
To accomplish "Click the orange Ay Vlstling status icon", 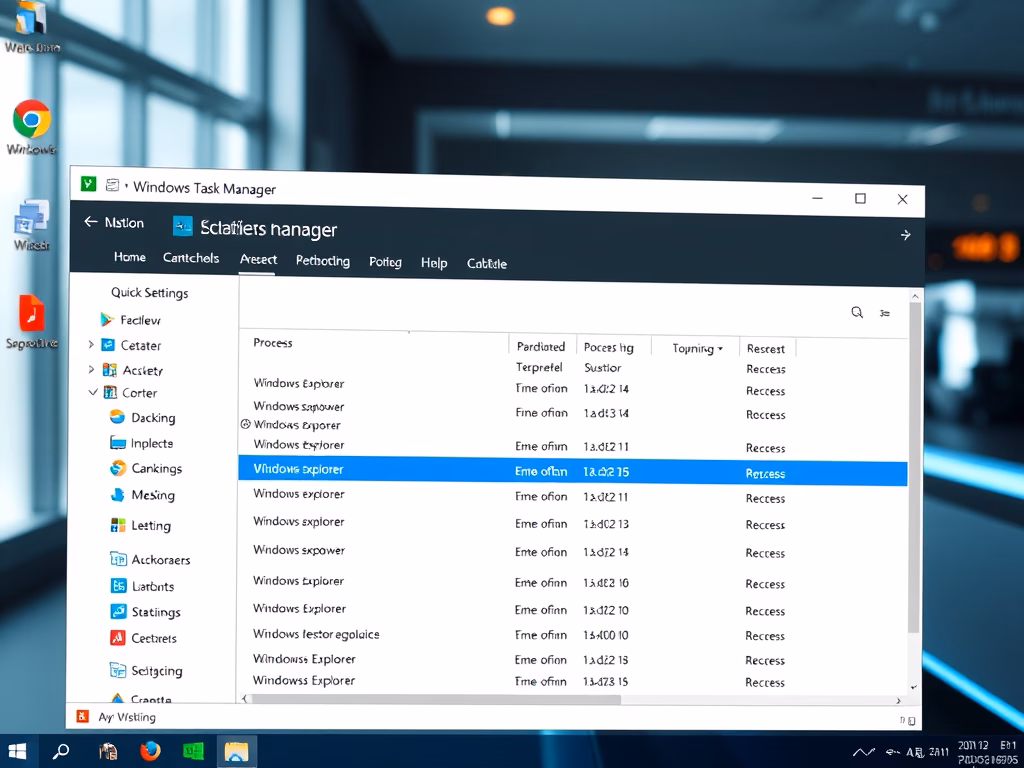I will tap(83, 716).
